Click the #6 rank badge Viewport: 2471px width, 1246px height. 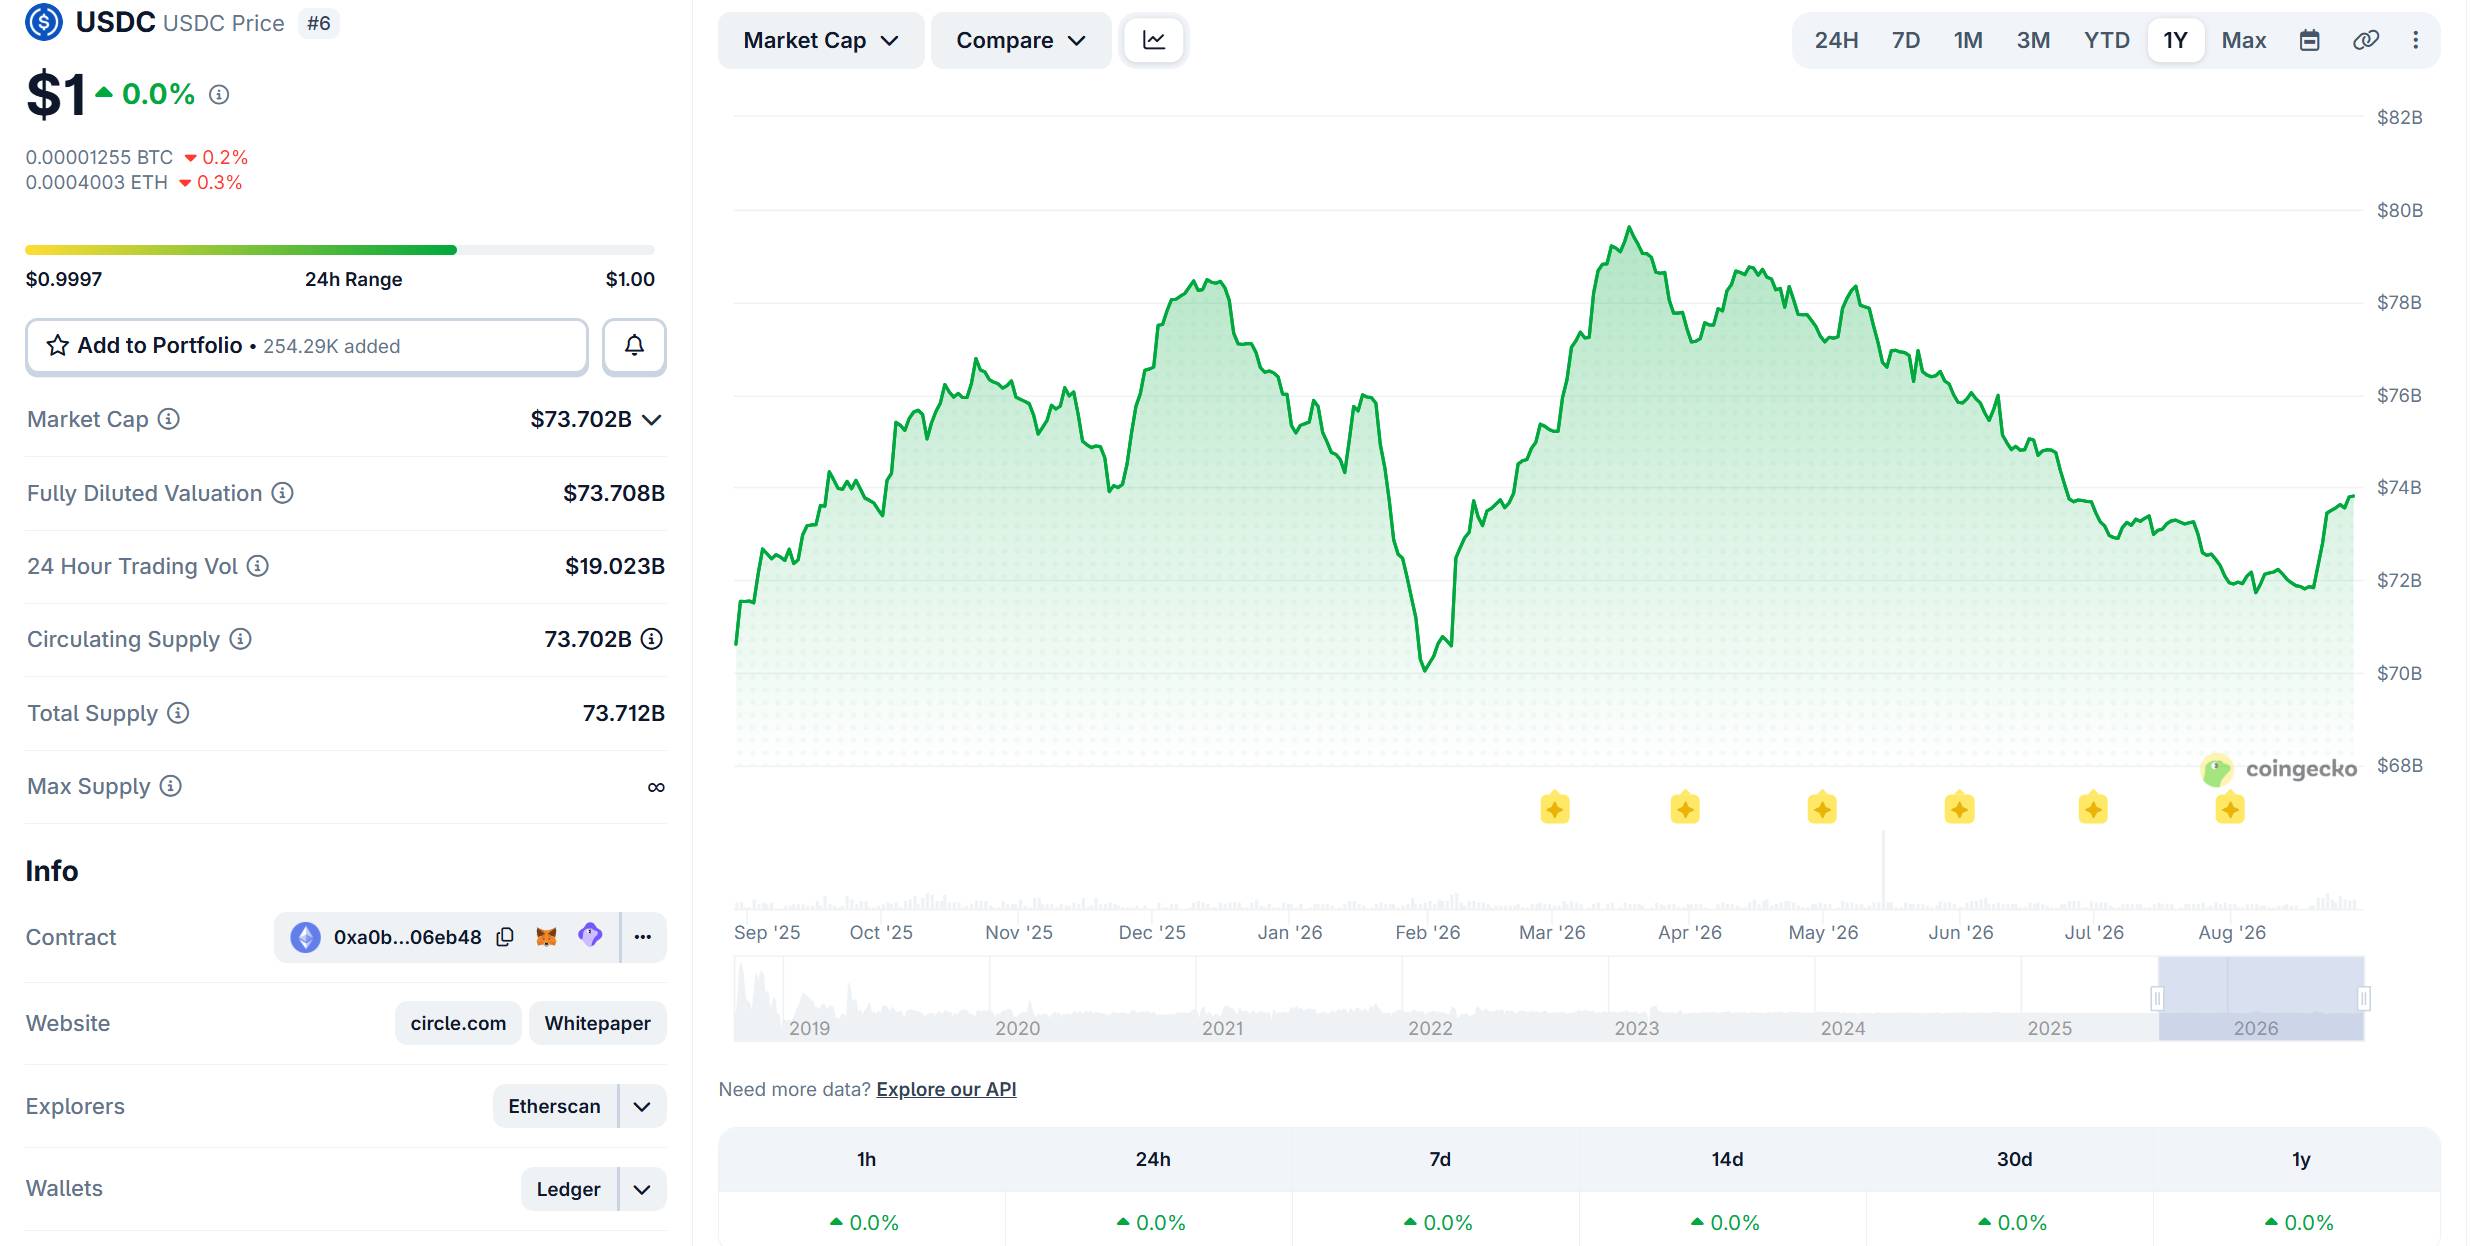tap(319, 23)
